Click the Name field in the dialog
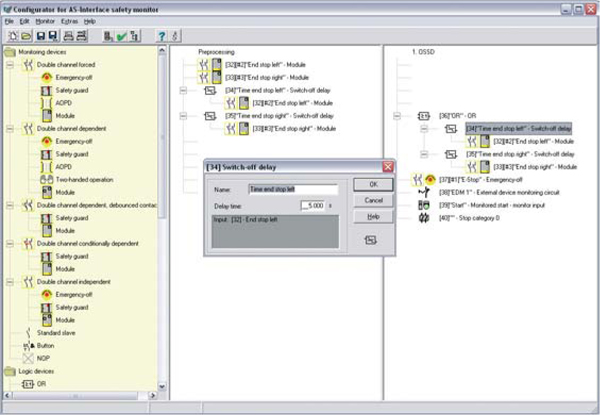Image resolution: width=600 pixels, height=415 pixels. [292, 188]
